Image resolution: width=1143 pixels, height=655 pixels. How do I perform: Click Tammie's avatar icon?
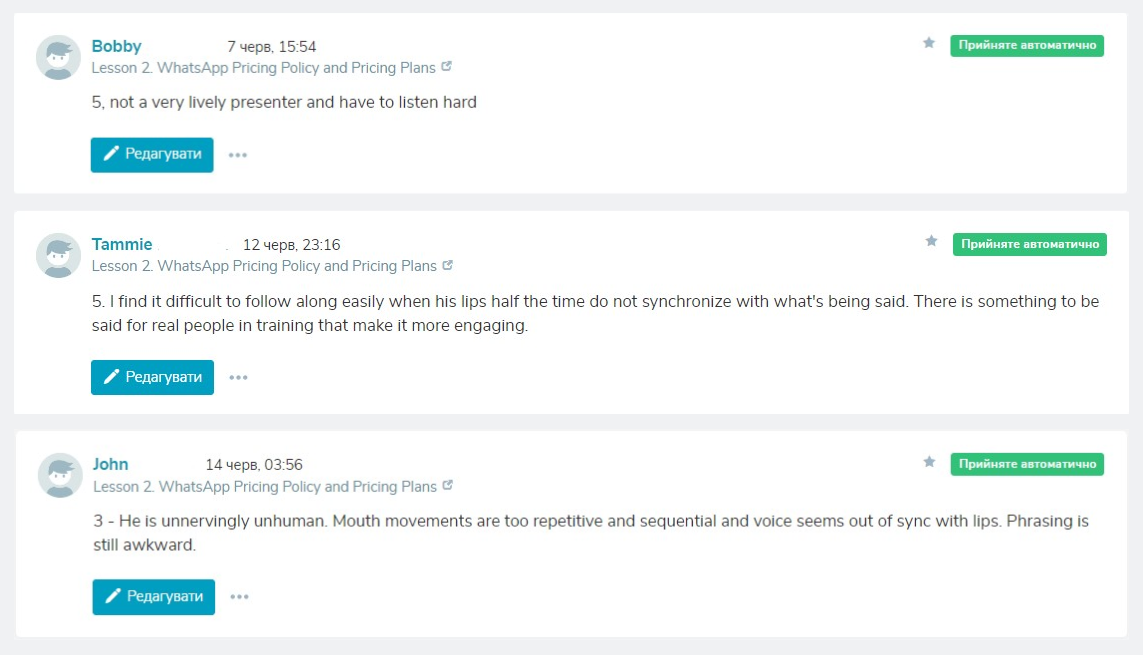tap(58, 255)
